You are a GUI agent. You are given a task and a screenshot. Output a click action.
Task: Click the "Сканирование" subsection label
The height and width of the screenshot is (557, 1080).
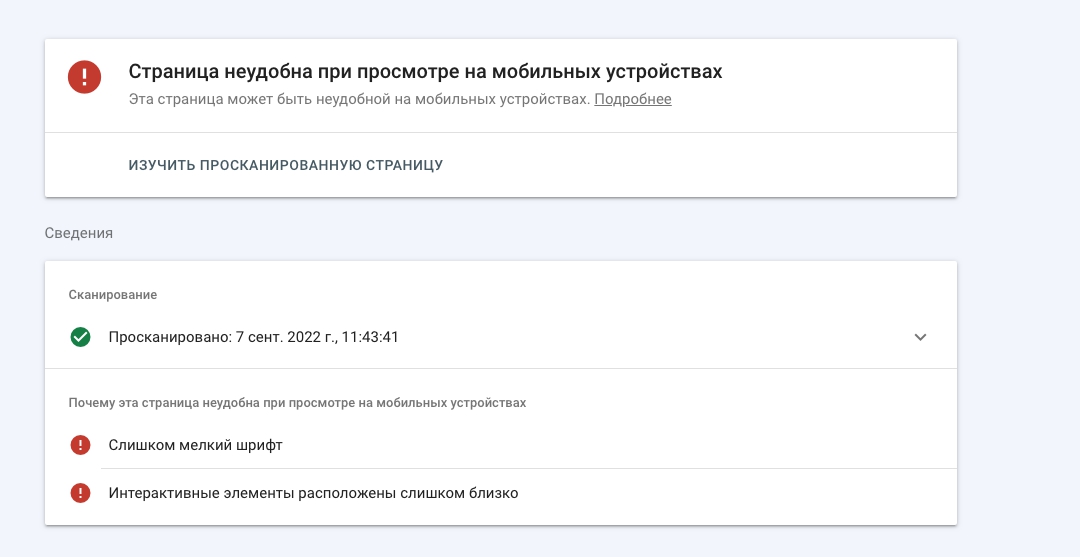coord(113,295)
